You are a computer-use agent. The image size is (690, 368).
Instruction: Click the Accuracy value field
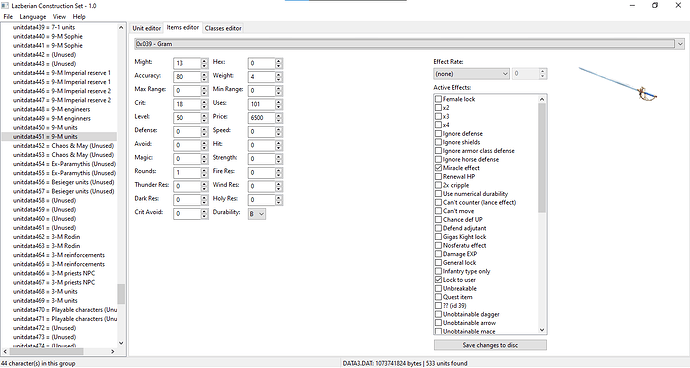click(187, 77)
